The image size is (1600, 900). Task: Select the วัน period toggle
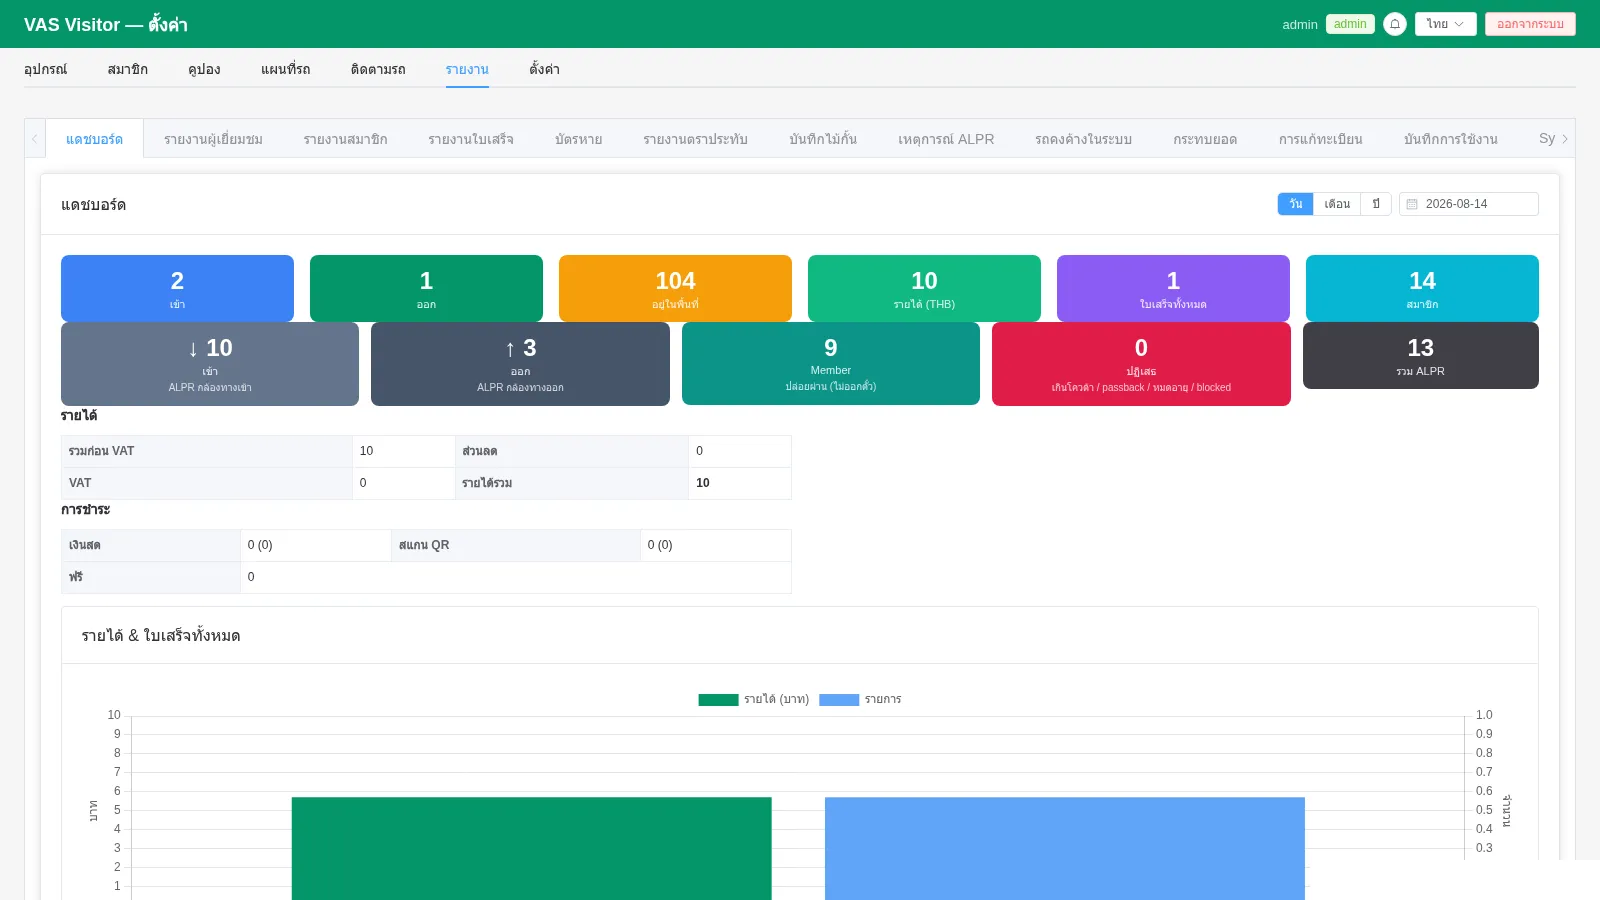coord(1295,204)
